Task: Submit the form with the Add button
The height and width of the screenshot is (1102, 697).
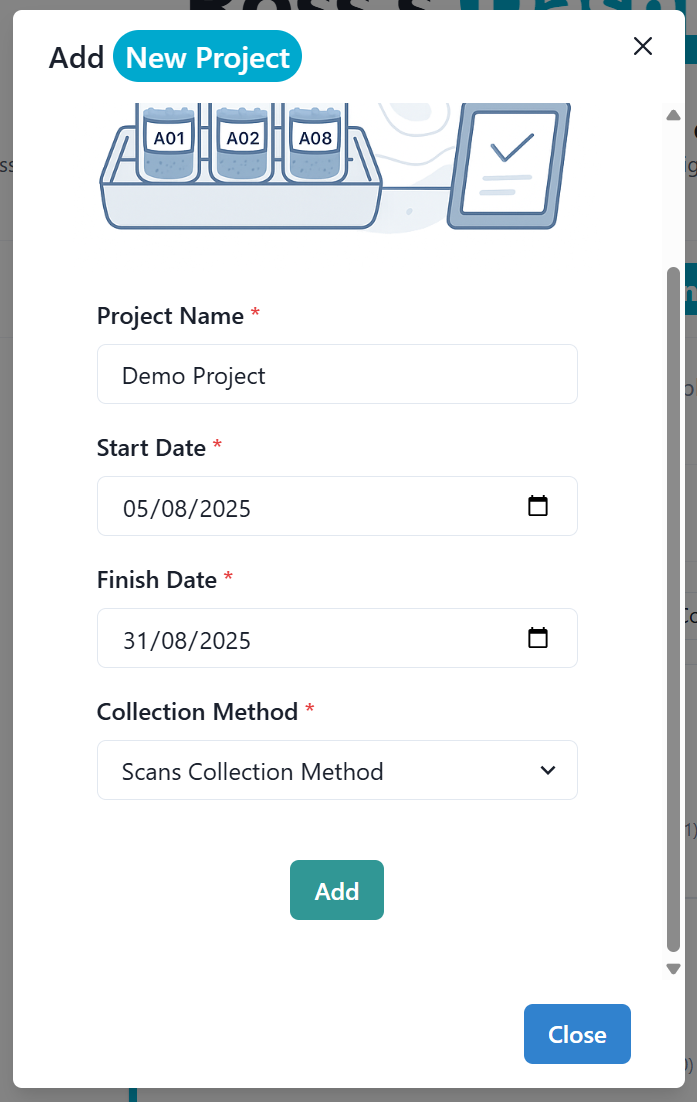Action: [x=337, y=890]
